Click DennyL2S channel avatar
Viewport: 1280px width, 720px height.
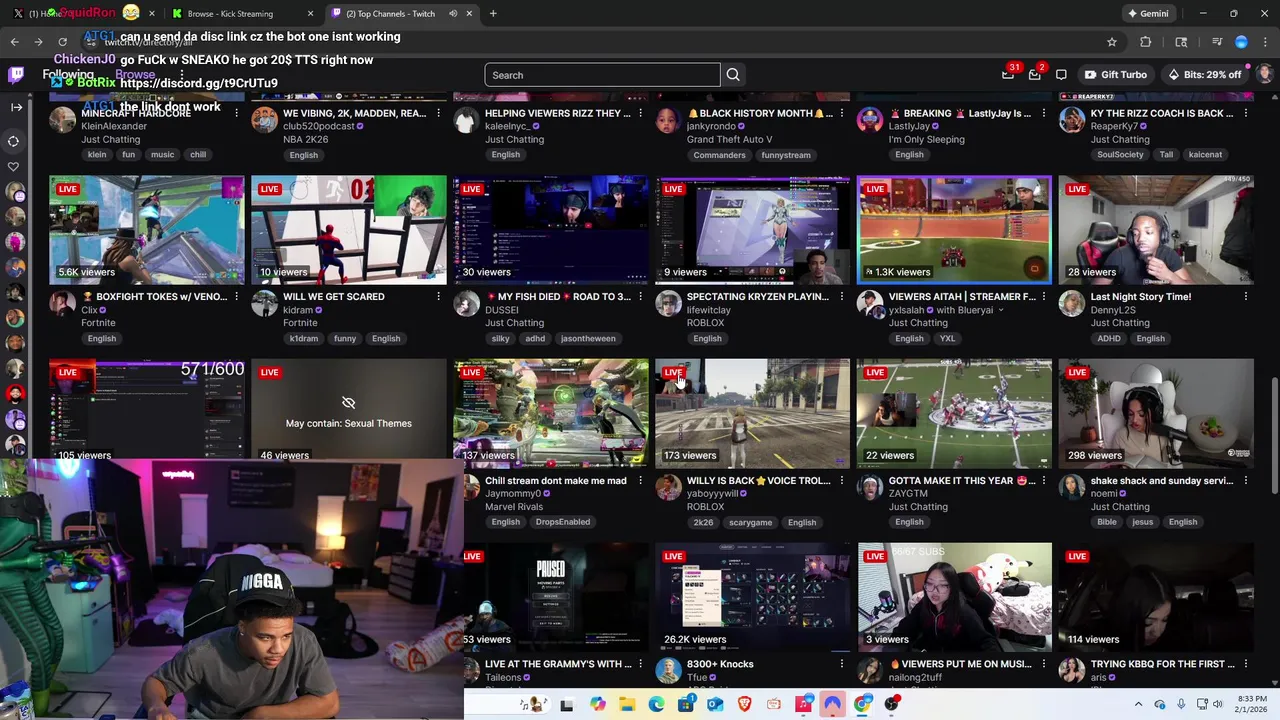coord(1071,304)
